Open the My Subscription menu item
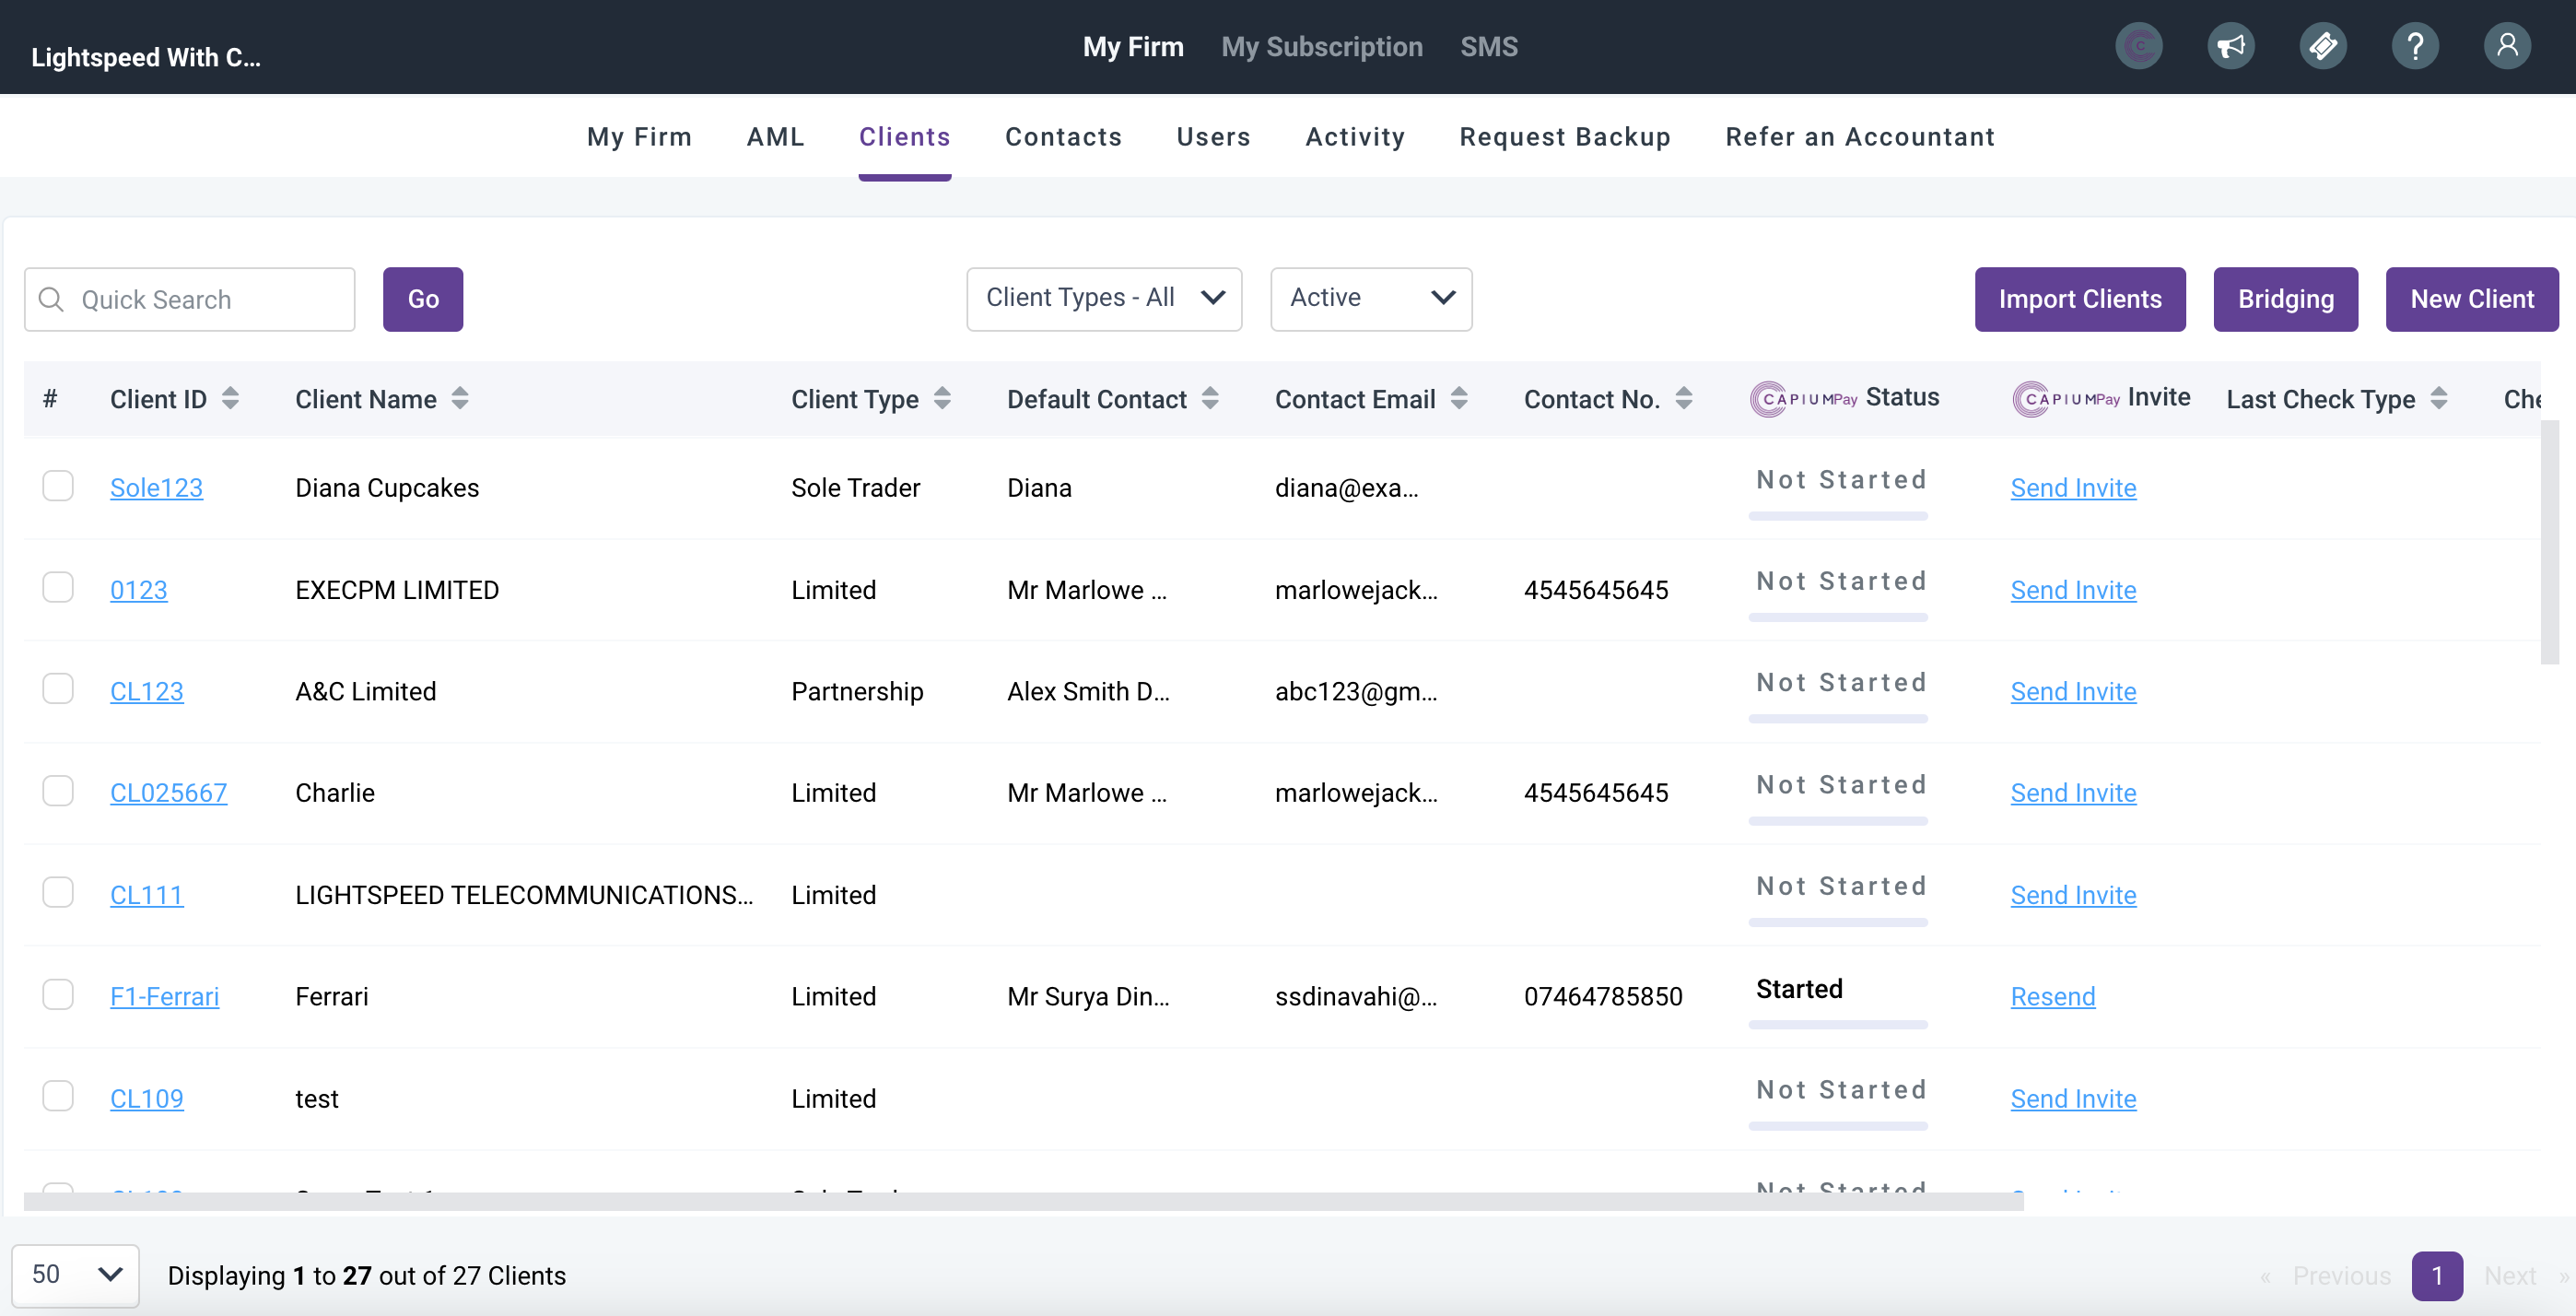The image size is (2576, 1316). tap(1321, 47)
